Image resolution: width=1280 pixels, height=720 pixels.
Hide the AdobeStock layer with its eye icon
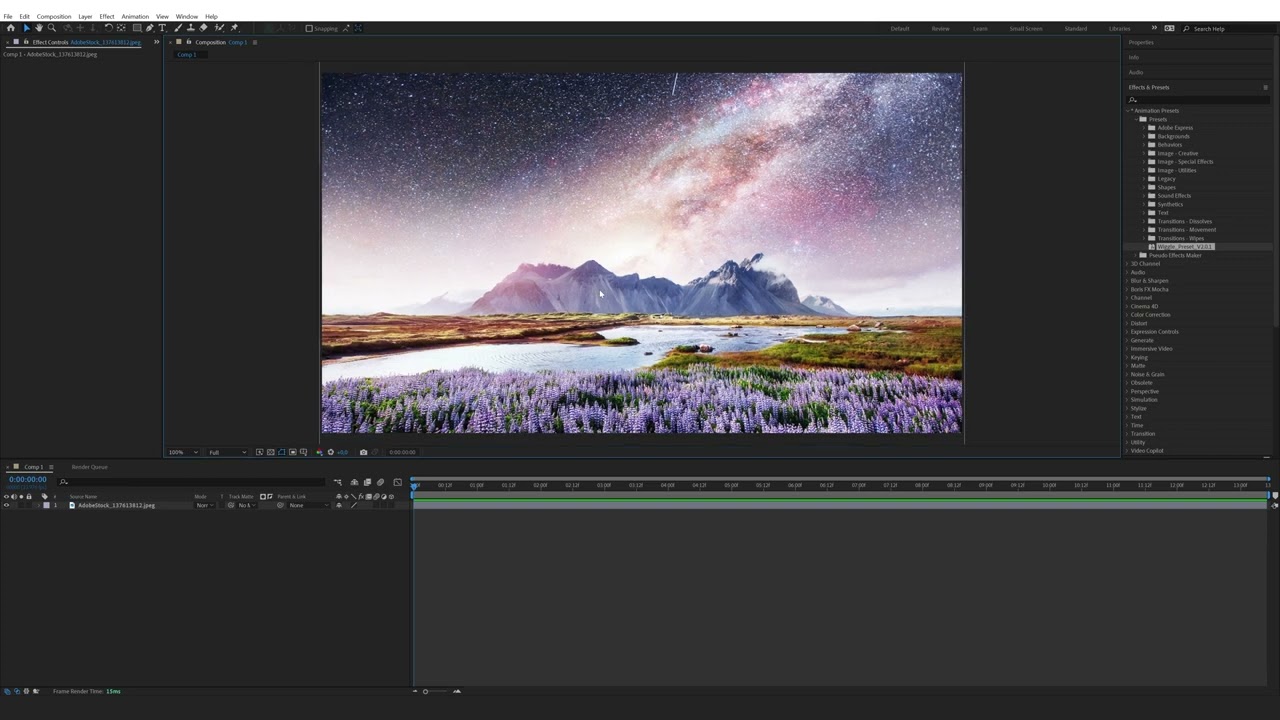pyautogui.click(x=6, y=505)
